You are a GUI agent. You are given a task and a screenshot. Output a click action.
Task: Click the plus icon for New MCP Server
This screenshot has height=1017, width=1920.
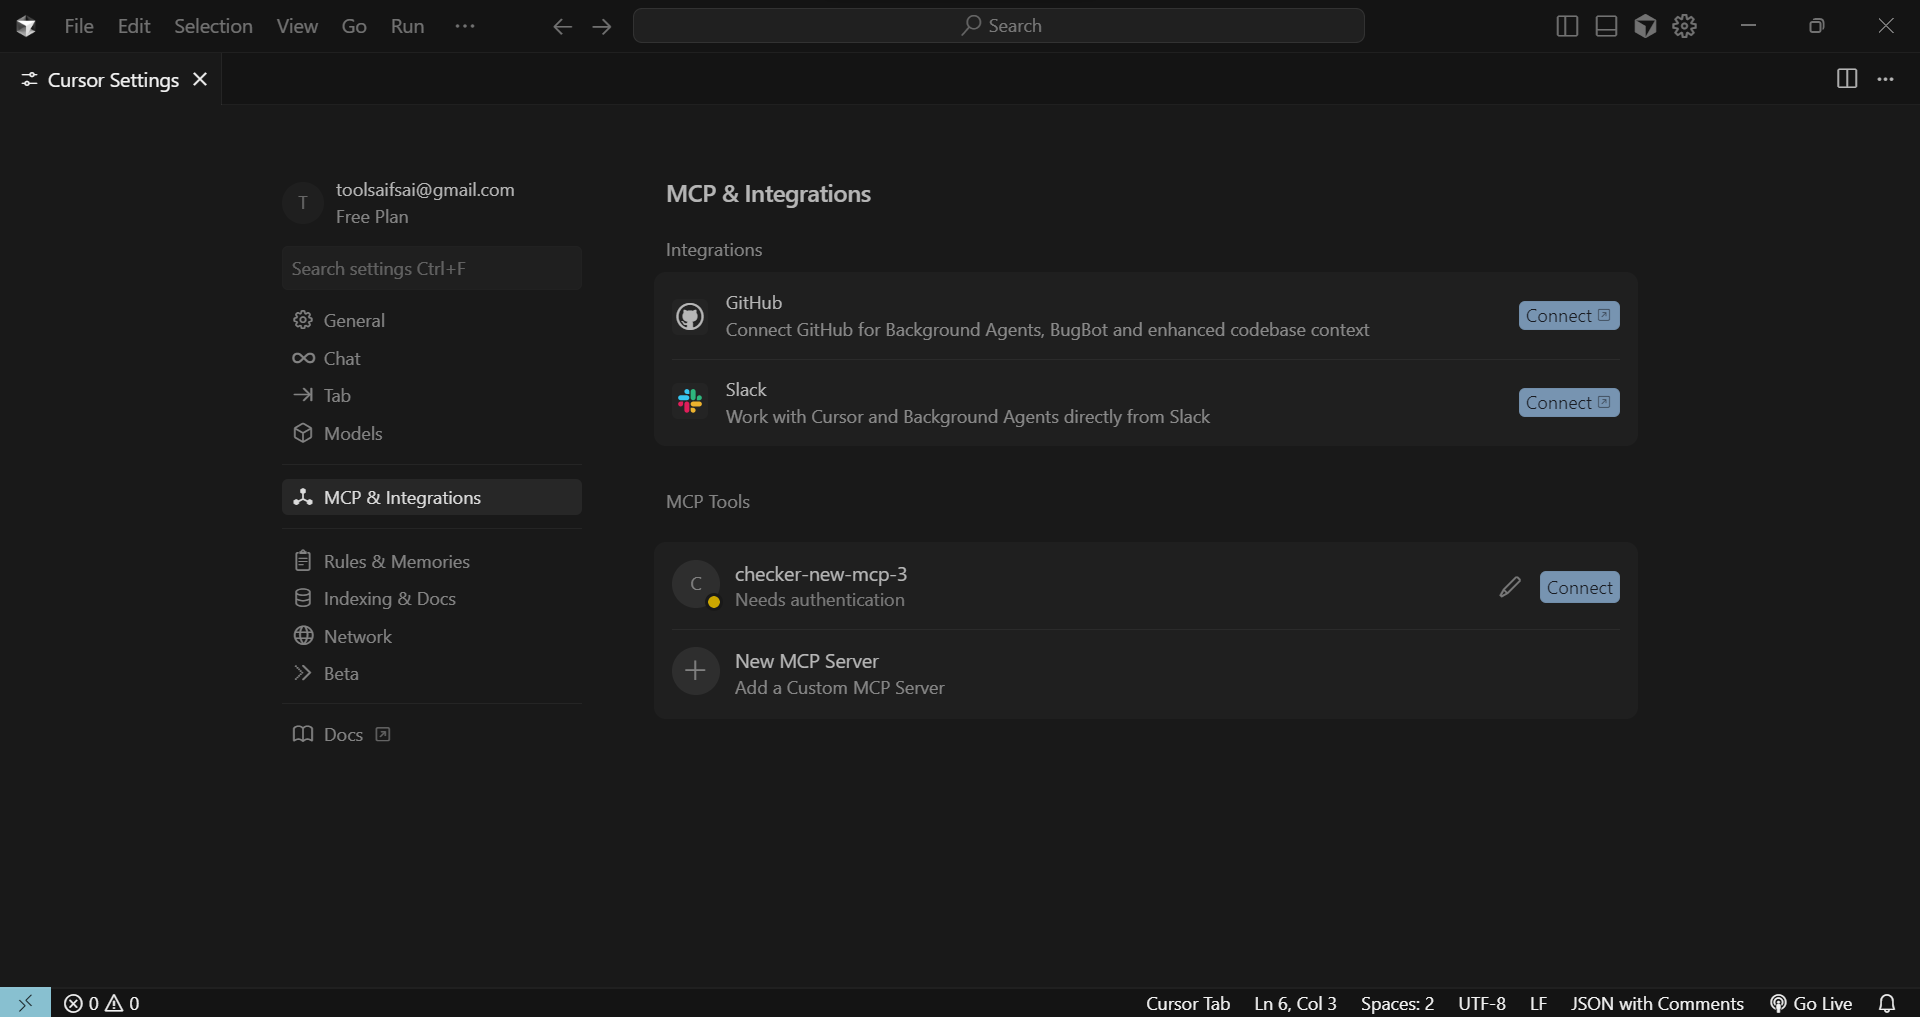696,671
